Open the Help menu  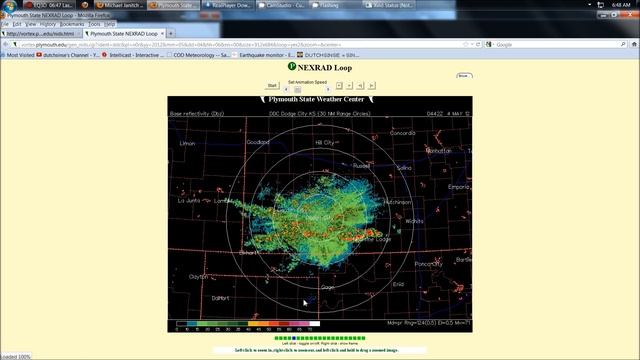109,24
